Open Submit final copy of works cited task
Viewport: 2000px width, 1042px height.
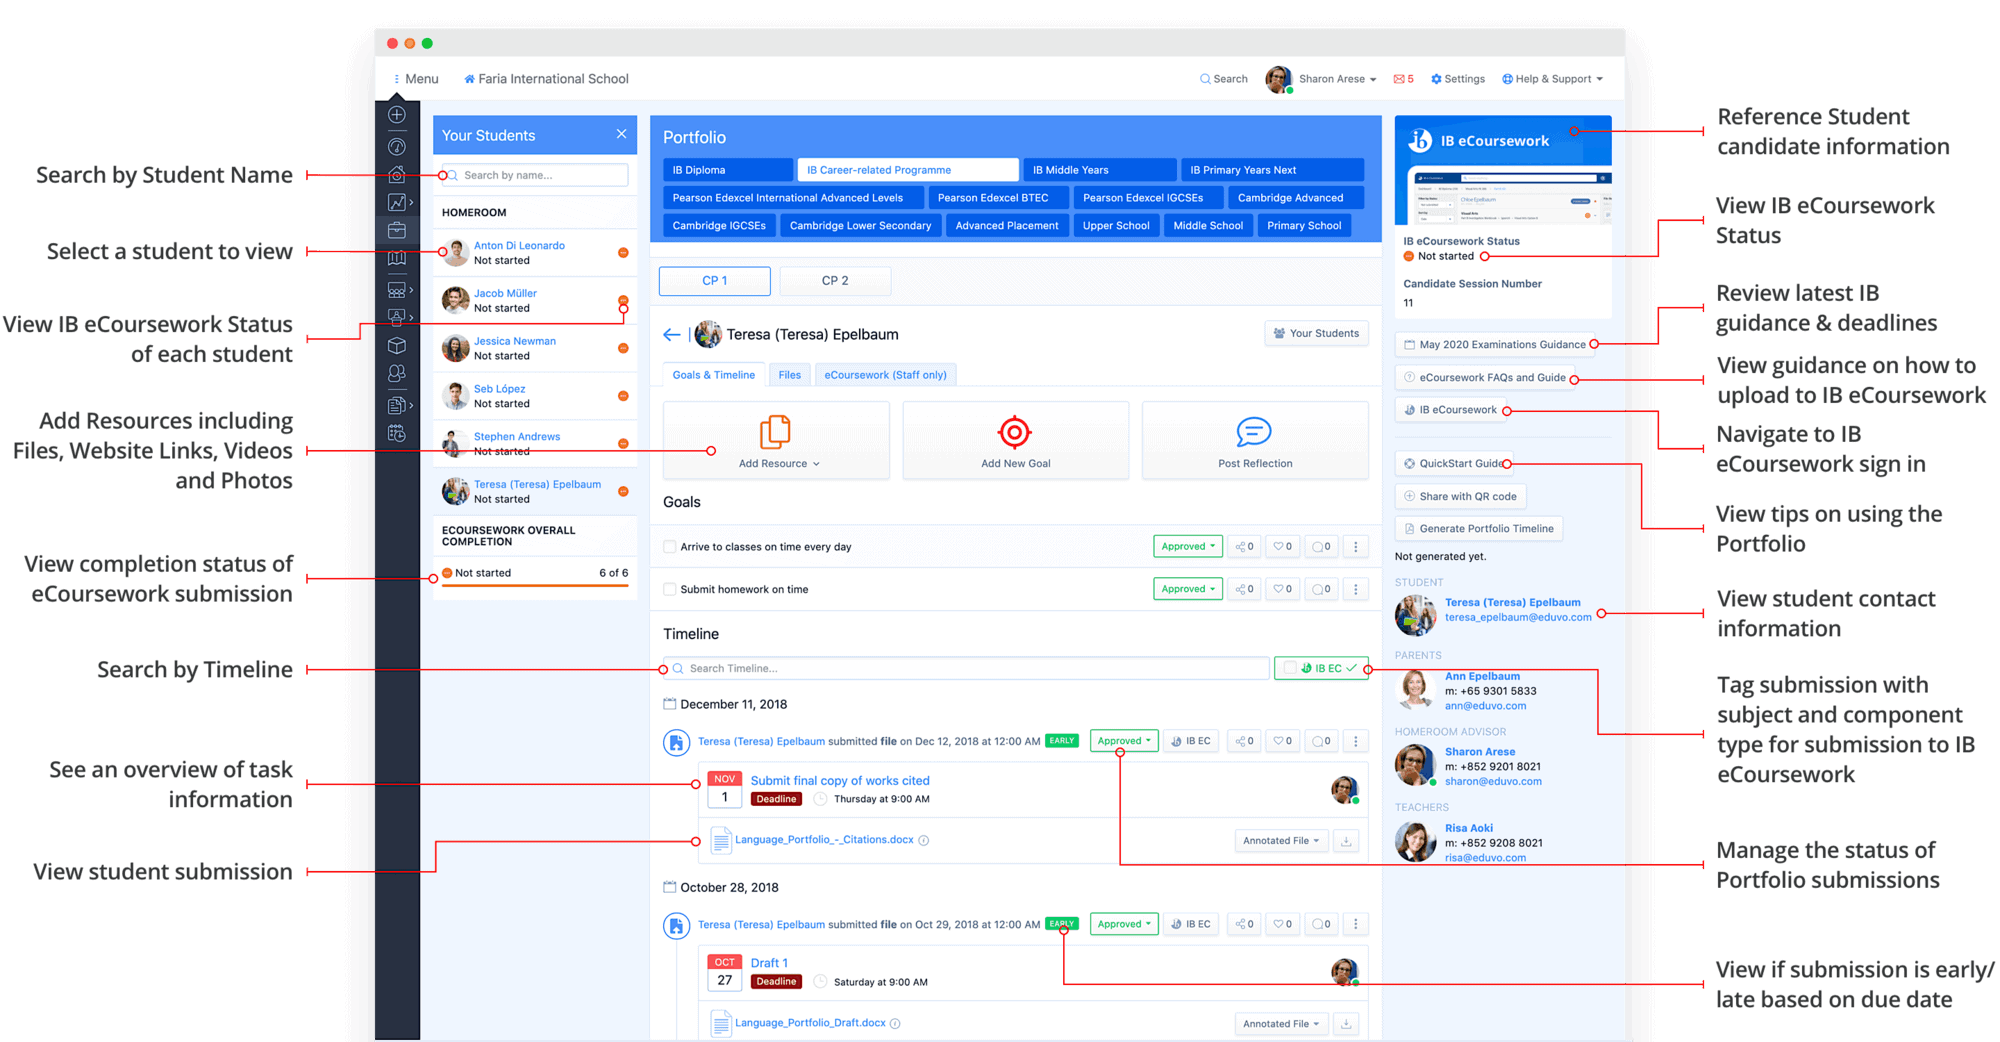[840, 780]
